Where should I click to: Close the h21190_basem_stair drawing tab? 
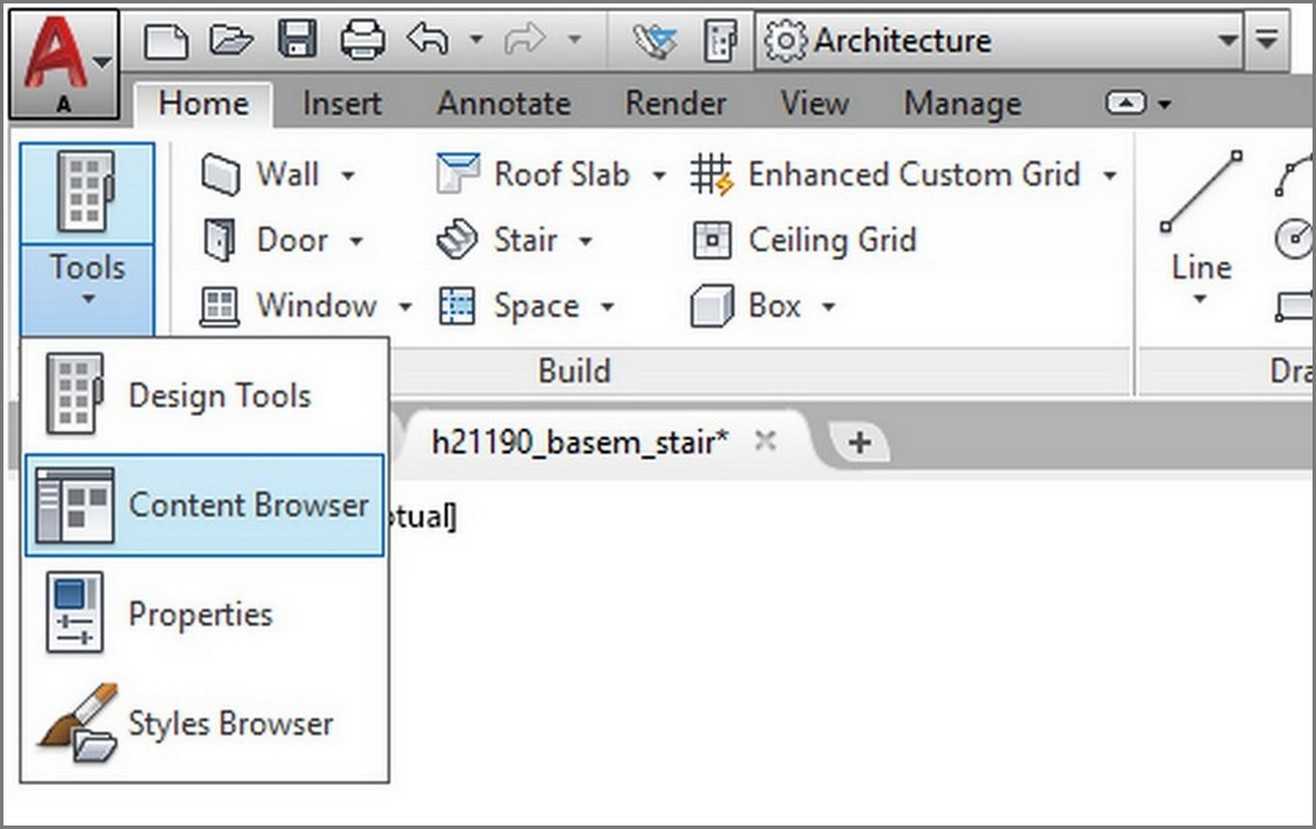765,441
